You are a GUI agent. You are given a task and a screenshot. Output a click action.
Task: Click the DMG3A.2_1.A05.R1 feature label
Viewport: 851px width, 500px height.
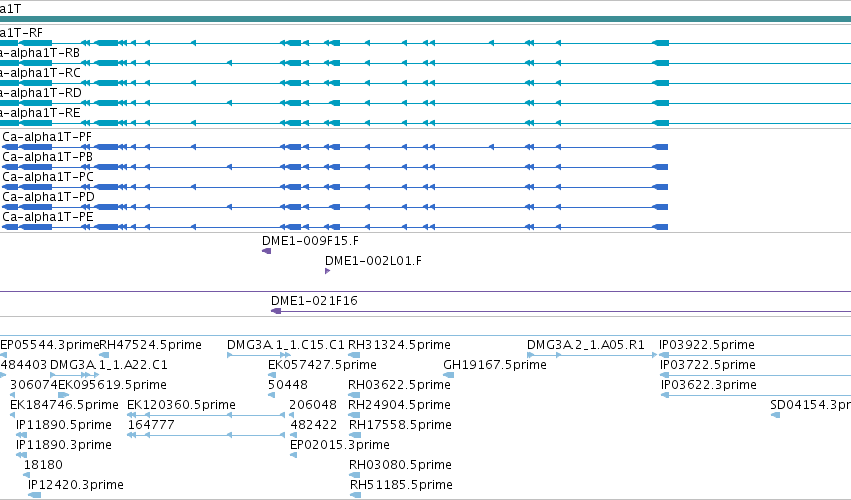tap(586, 345)
